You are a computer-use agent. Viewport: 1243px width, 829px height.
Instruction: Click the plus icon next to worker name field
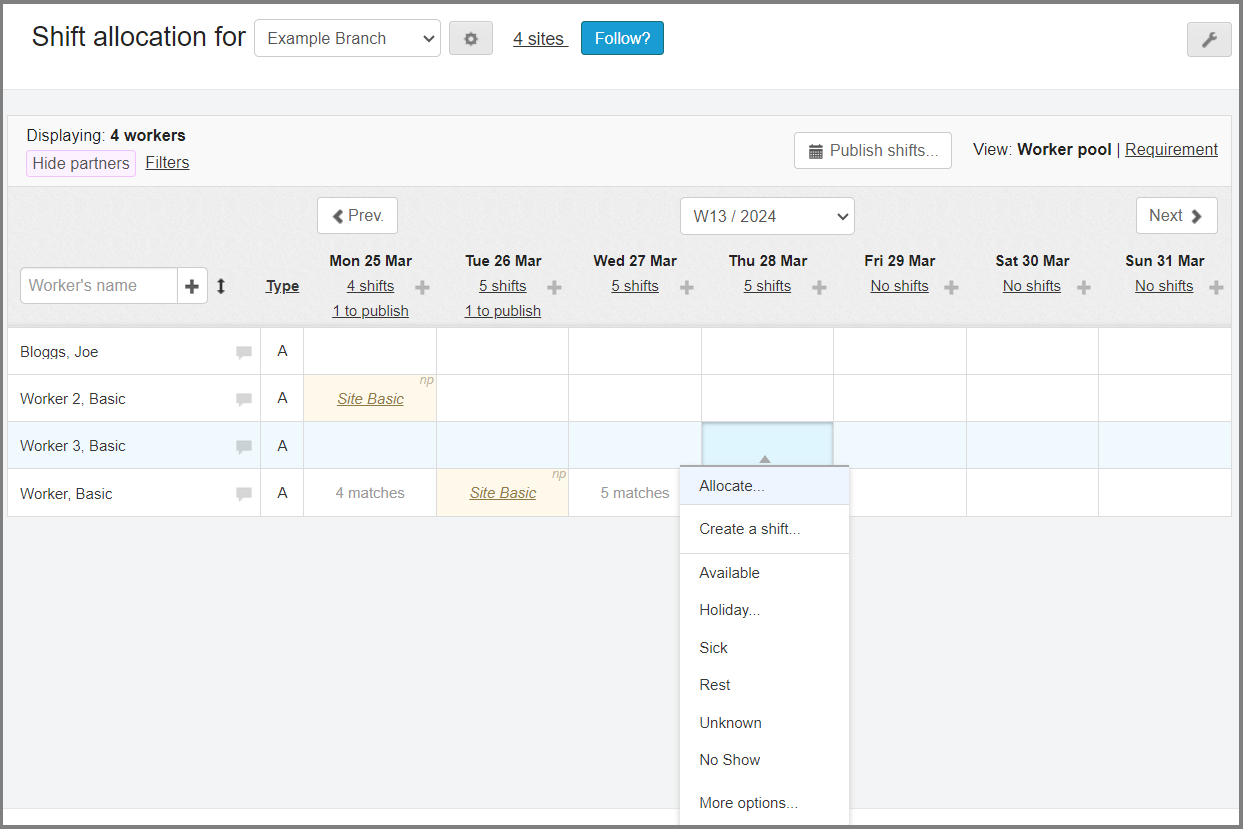(192, 286)
